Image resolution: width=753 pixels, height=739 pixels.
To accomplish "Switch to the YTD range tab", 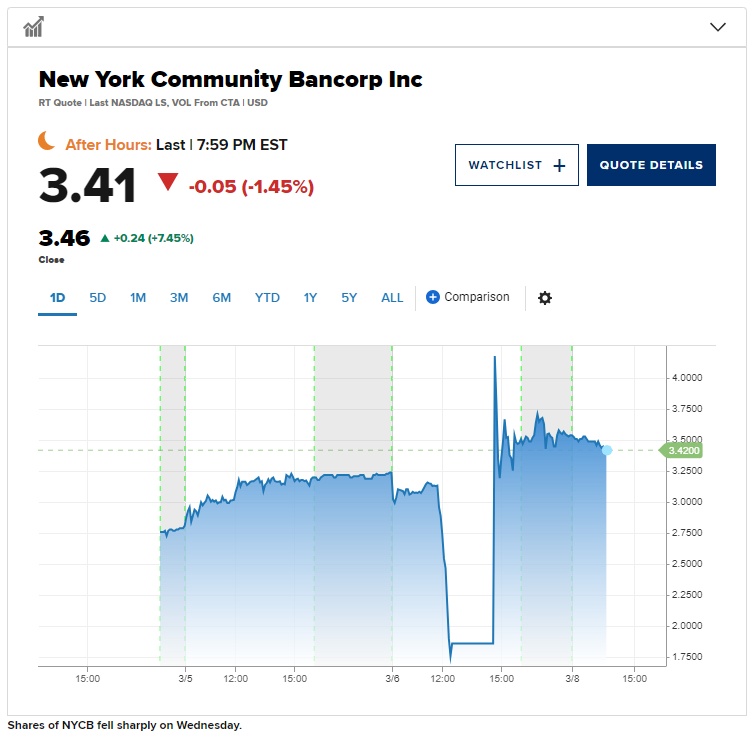I will (267, 298).
